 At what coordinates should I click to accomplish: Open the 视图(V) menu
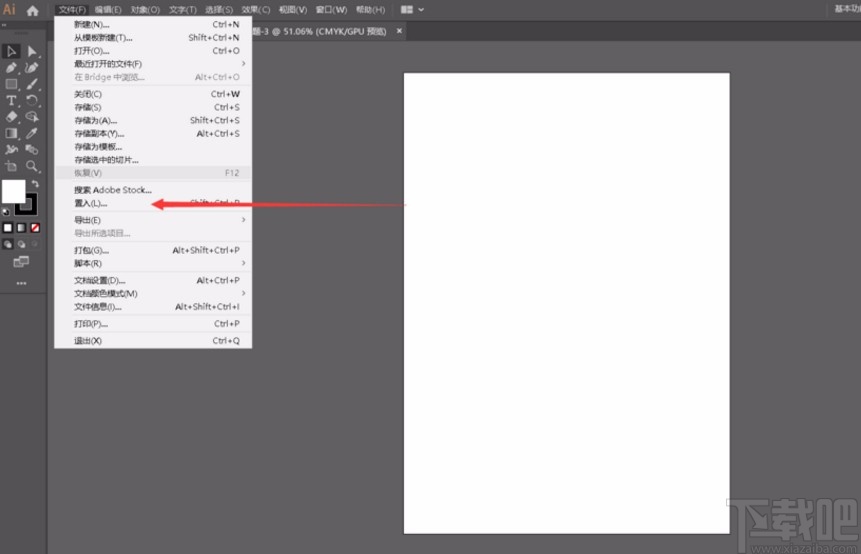[293, 10]
